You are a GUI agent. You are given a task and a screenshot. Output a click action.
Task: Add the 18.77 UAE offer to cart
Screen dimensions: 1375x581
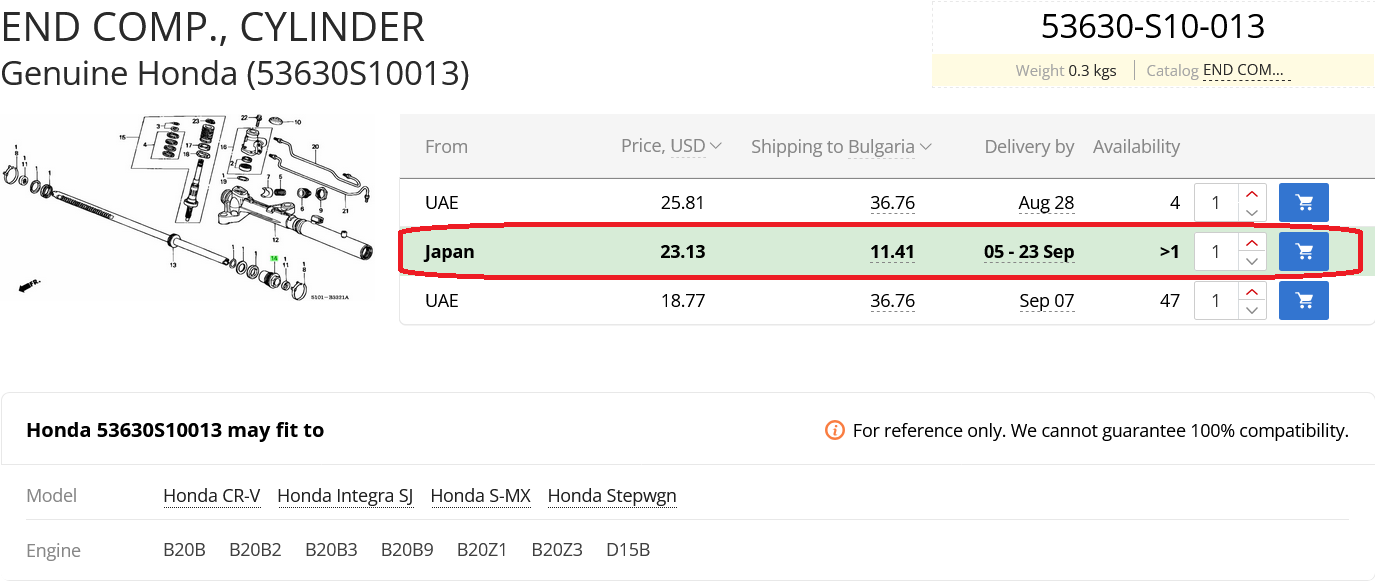[1304, 300]
